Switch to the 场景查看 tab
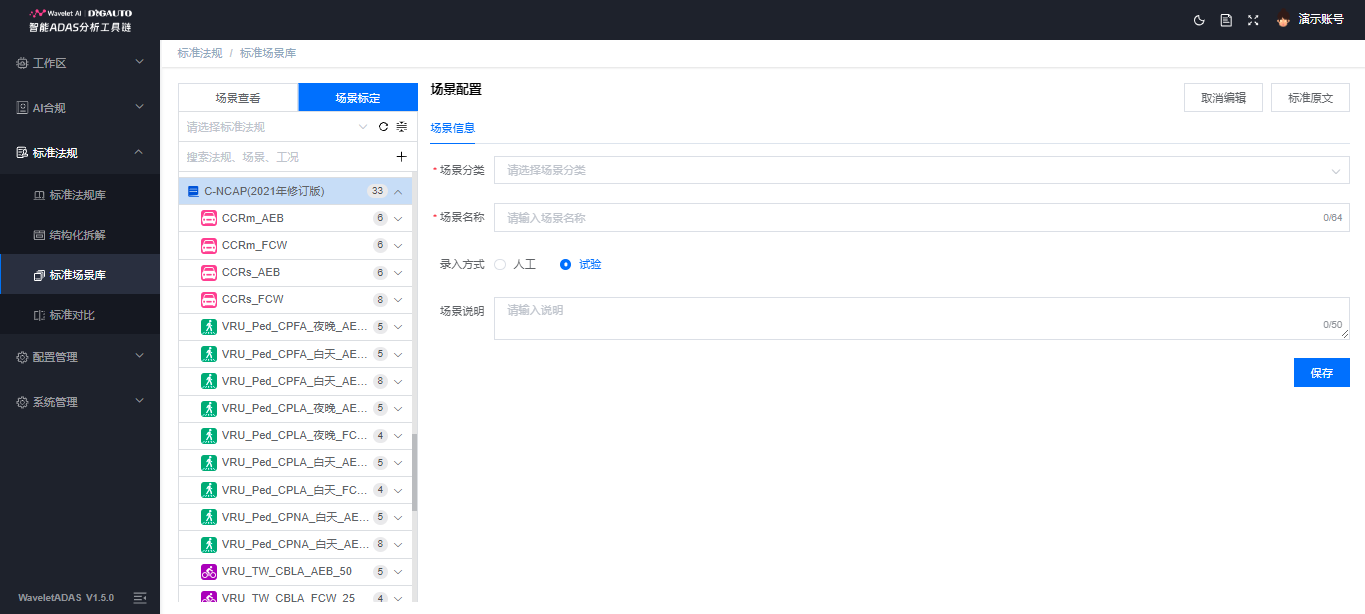This screenshot has height=614, width=1365. coord(238,98)
